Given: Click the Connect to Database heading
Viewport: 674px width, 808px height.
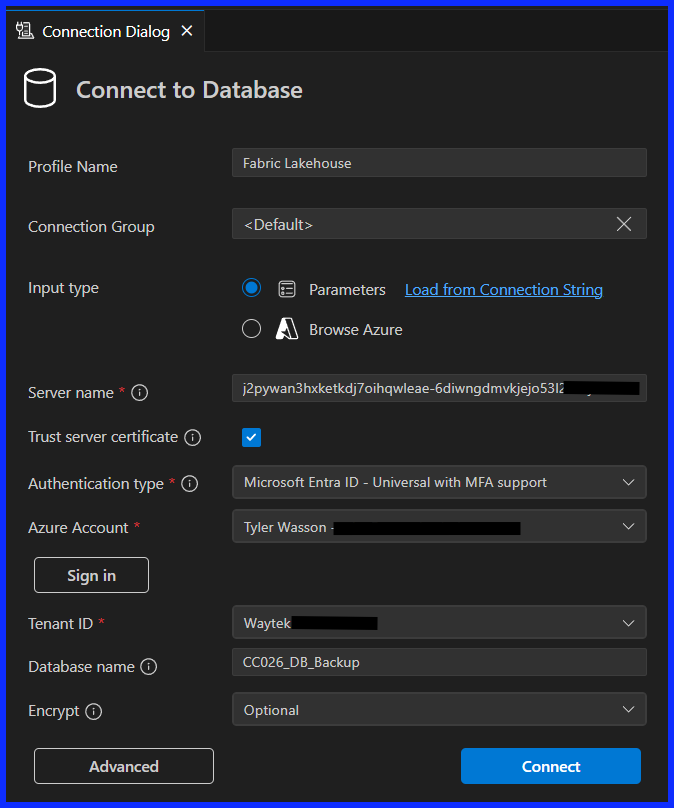Looking at the screenshot, I should (189, 90).
